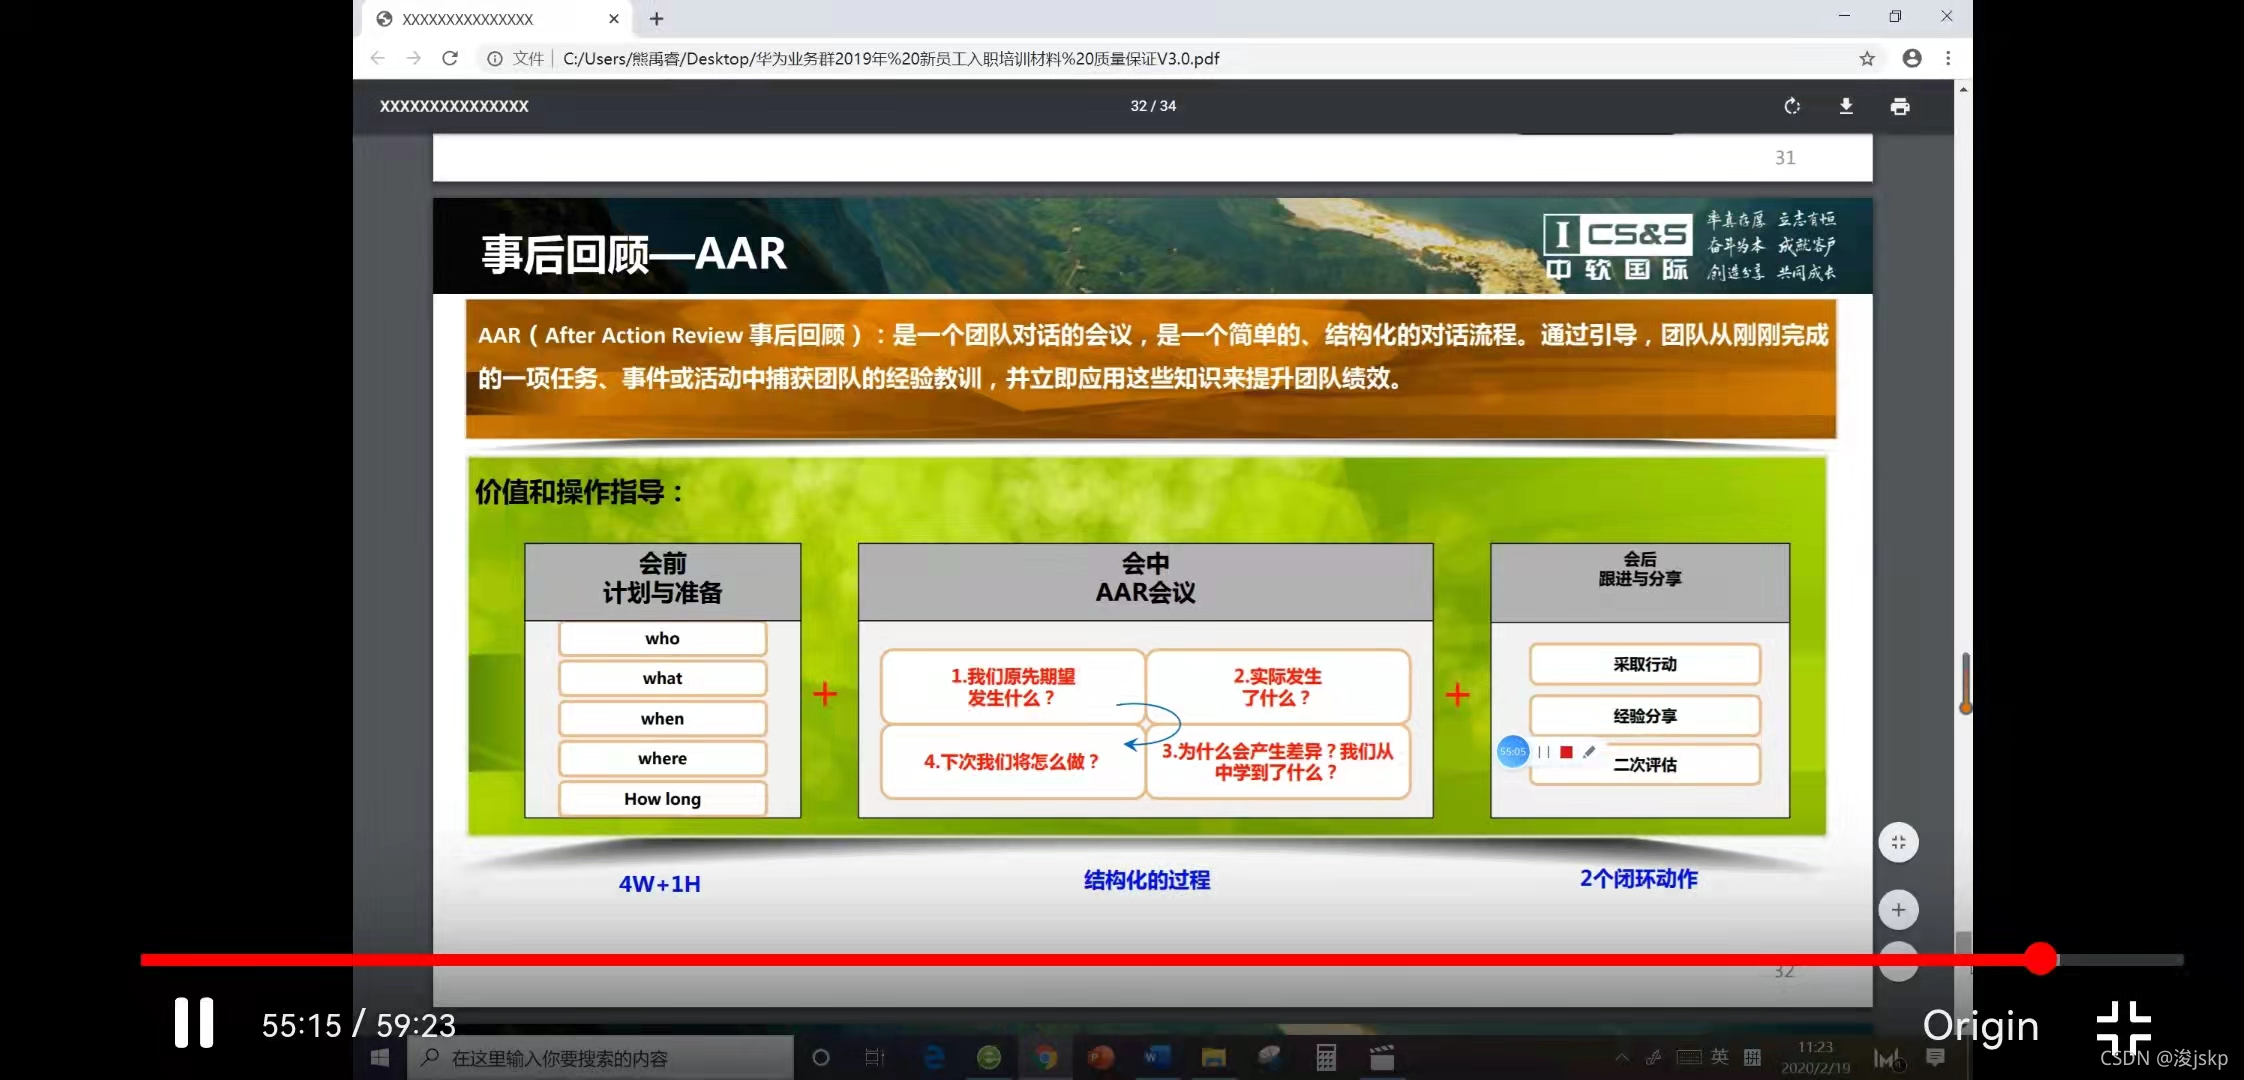Click the PDF fit-to-page round button
Viewport: 2244px width, 1080px height.
tap(1898, 842)
